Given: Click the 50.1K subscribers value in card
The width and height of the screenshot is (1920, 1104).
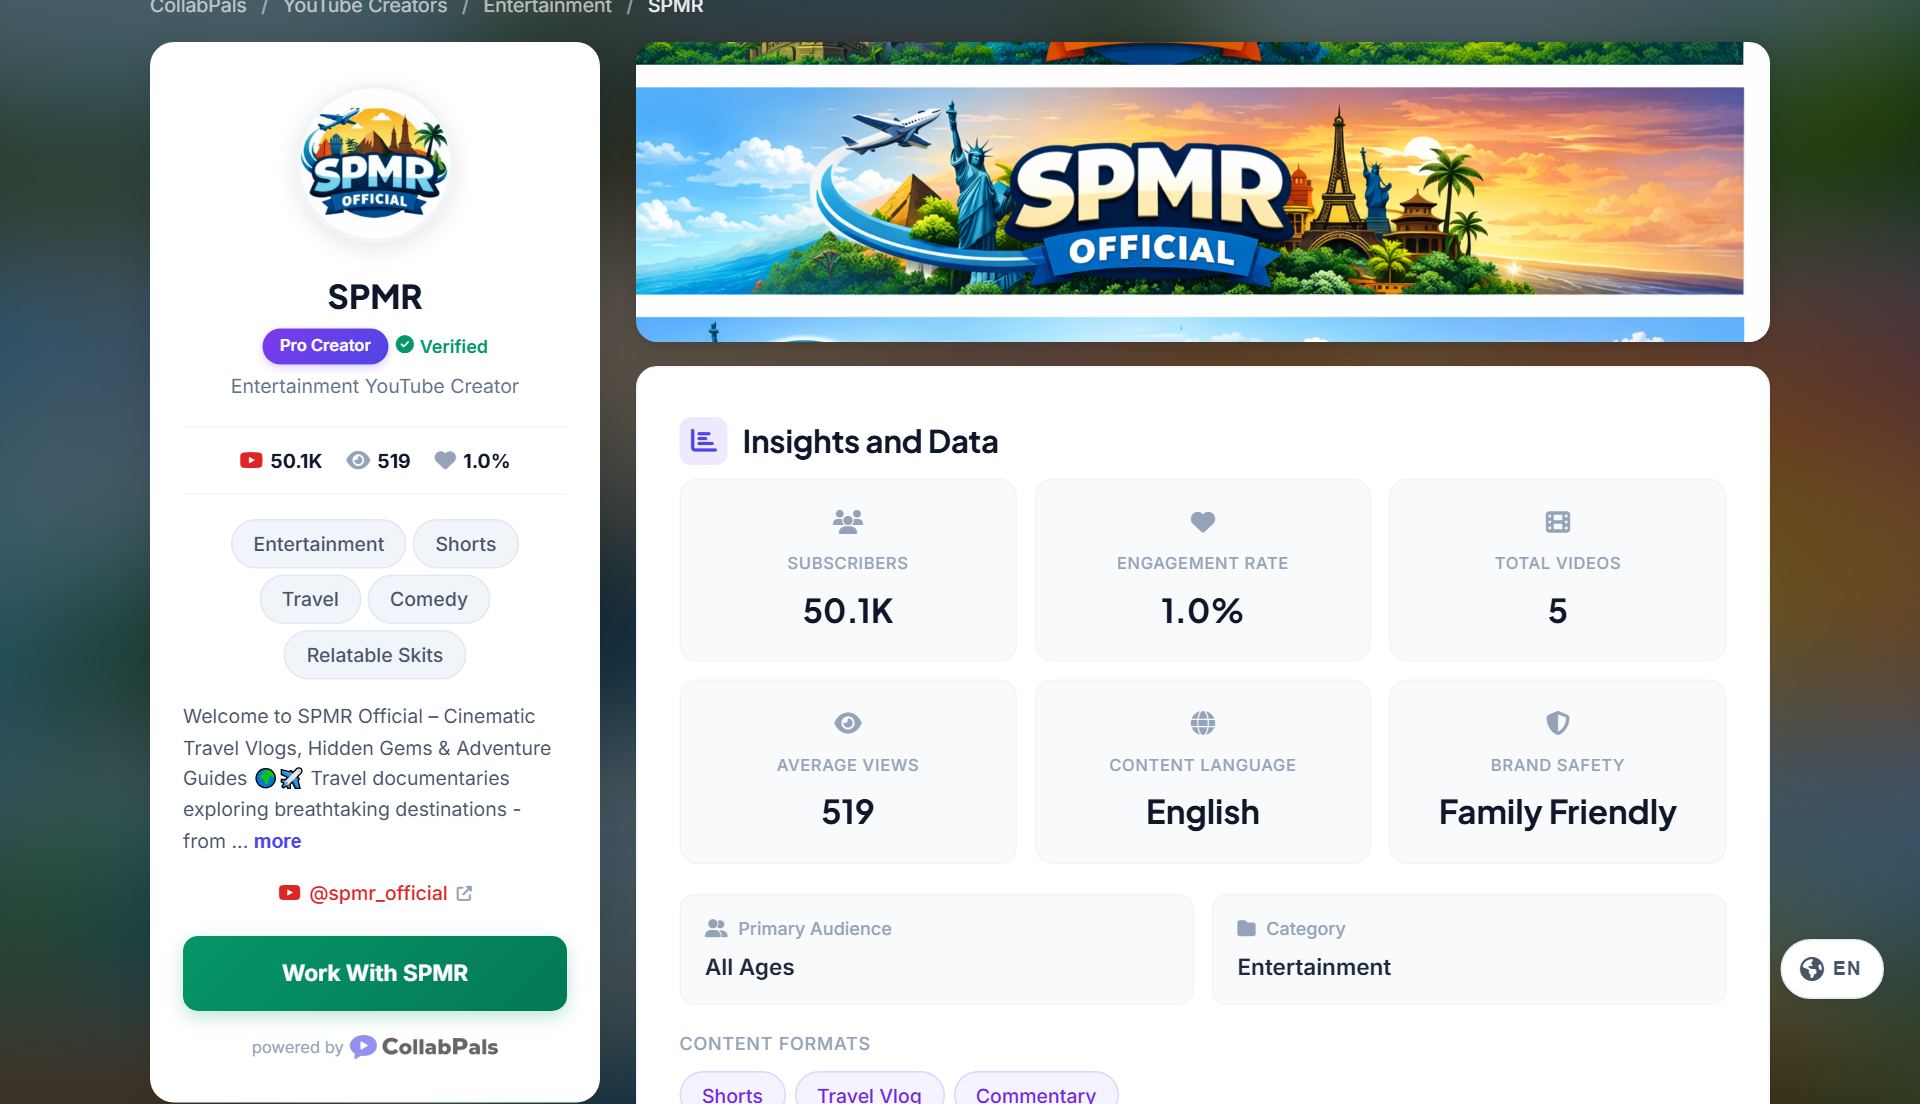Looking at the screenshot, I should coord(848,611).
